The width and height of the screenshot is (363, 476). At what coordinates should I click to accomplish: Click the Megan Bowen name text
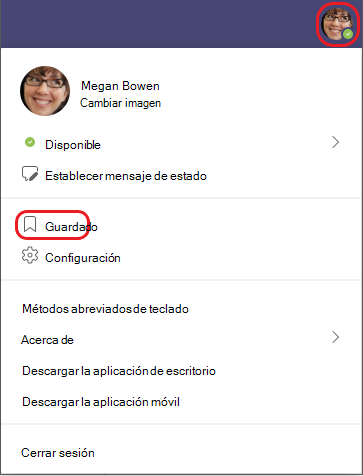[120, 86]
